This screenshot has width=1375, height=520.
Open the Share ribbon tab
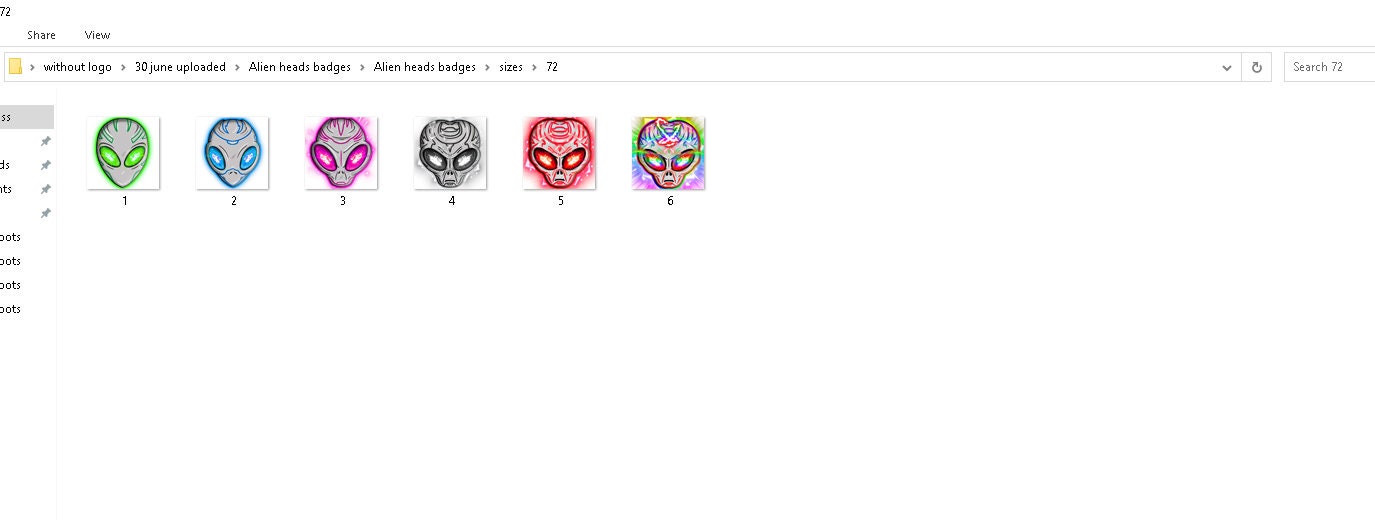pos(41,35)
